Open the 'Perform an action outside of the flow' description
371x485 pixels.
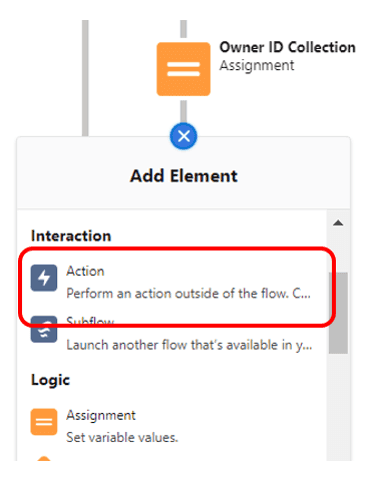pos(188,294)
